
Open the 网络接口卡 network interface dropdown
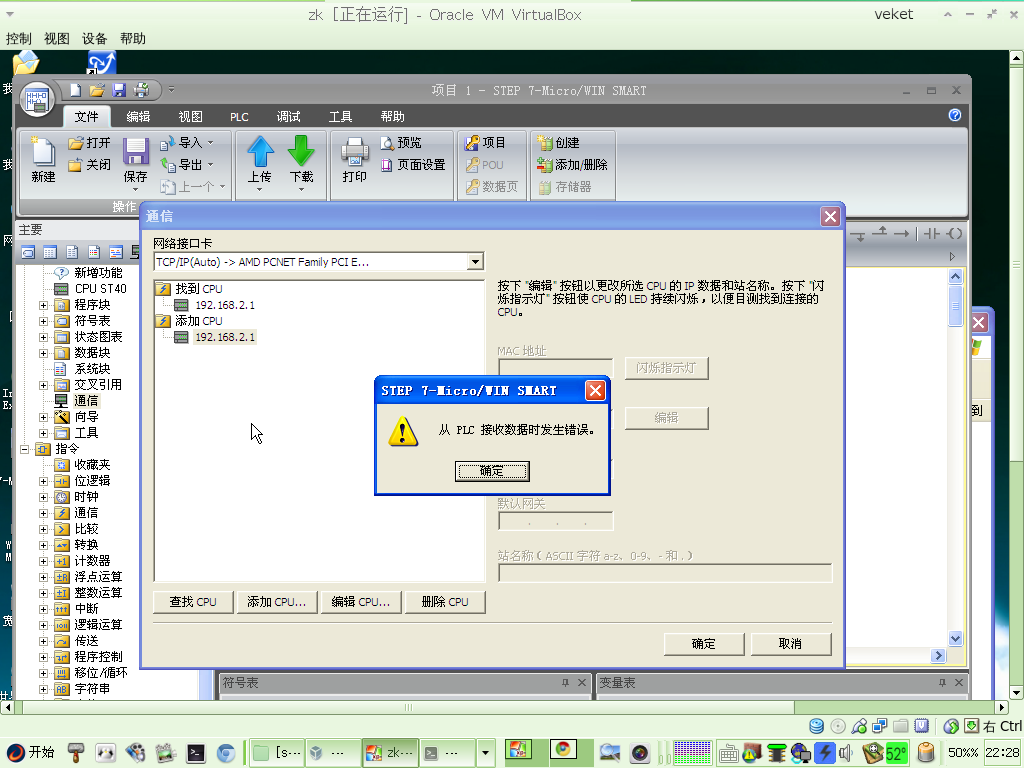(x=475, y=262)
